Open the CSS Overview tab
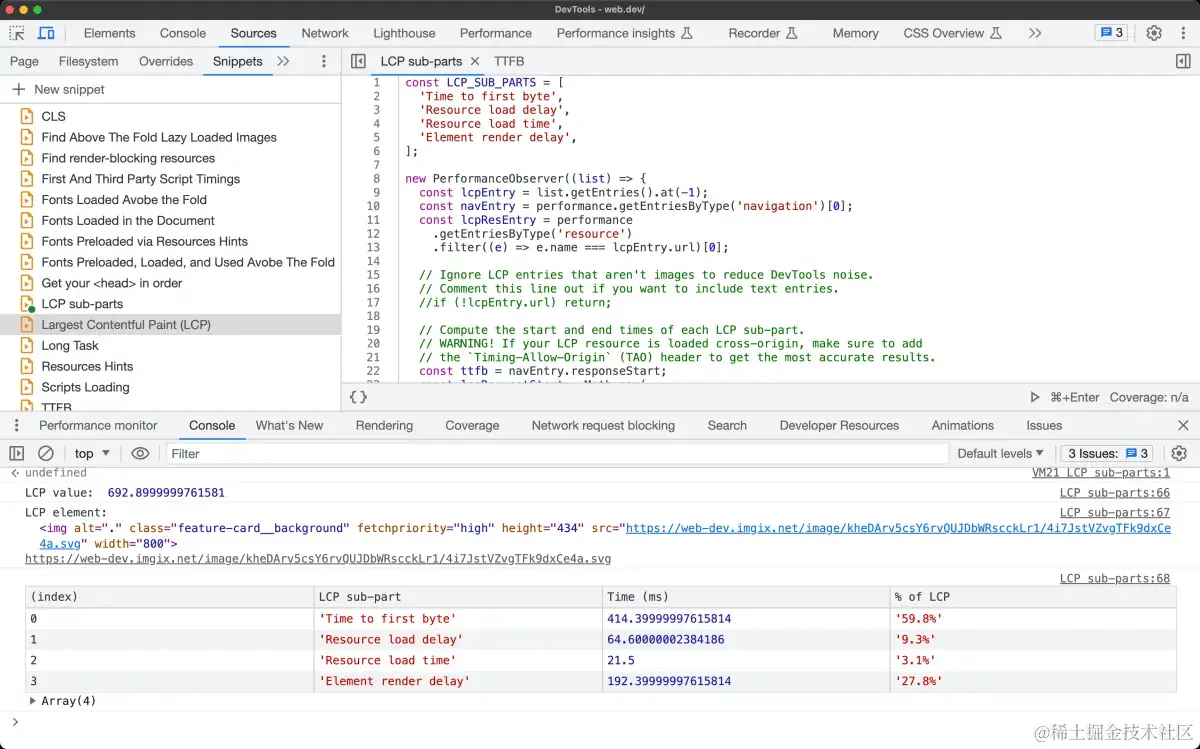Viewport: 1200px width, 749px height. click(952, 33)
